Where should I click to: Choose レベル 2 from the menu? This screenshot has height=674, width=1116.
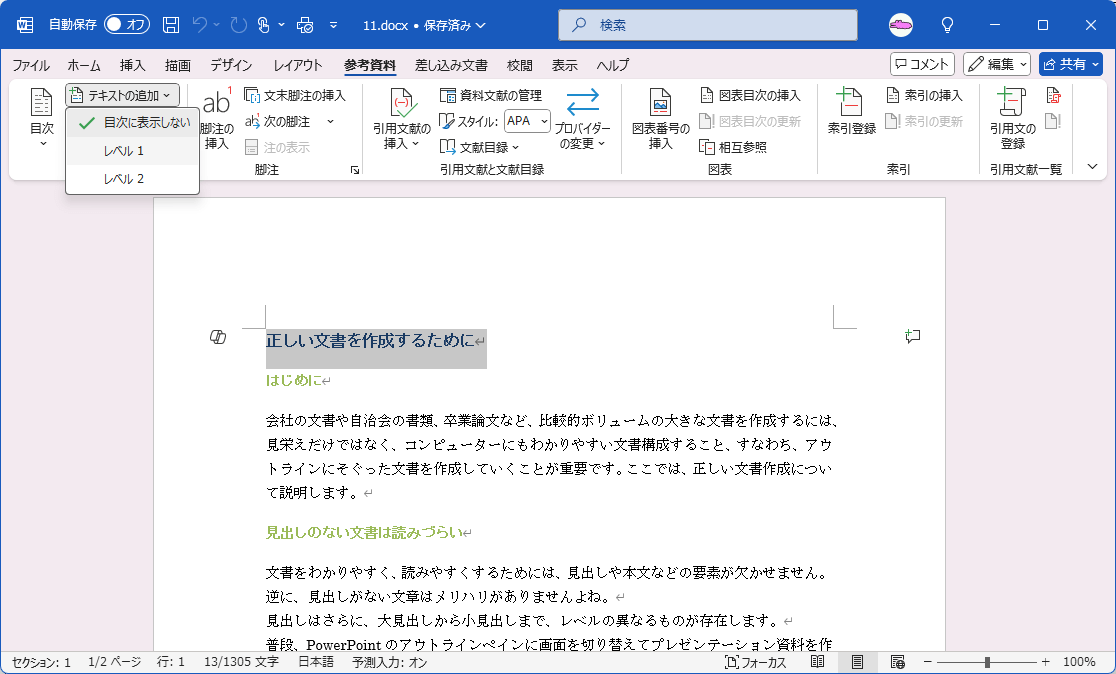(x=132, y=179)
